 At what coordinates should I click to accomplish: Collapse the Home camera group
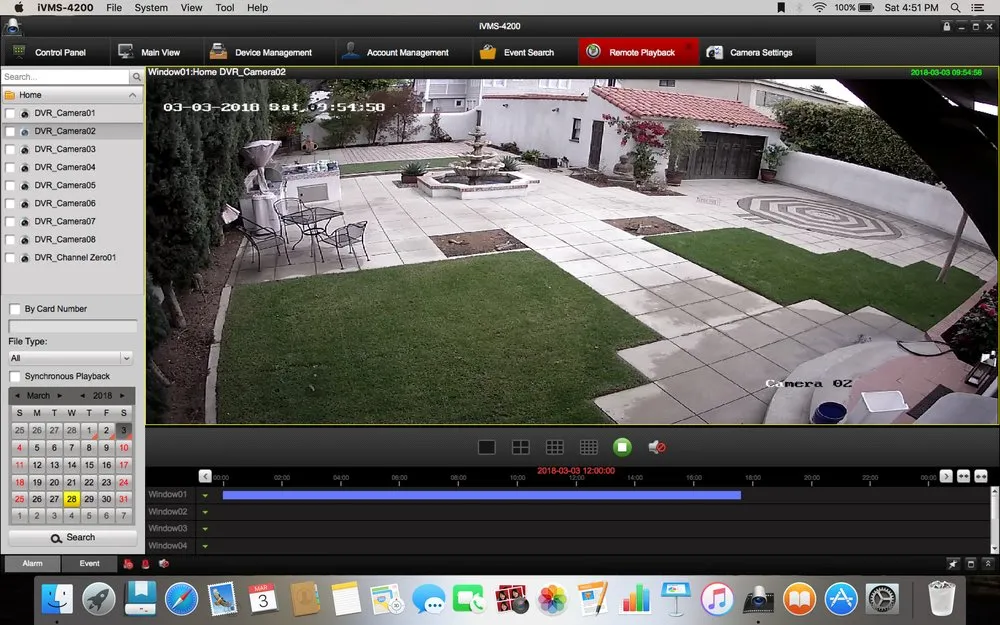(134, 95)
